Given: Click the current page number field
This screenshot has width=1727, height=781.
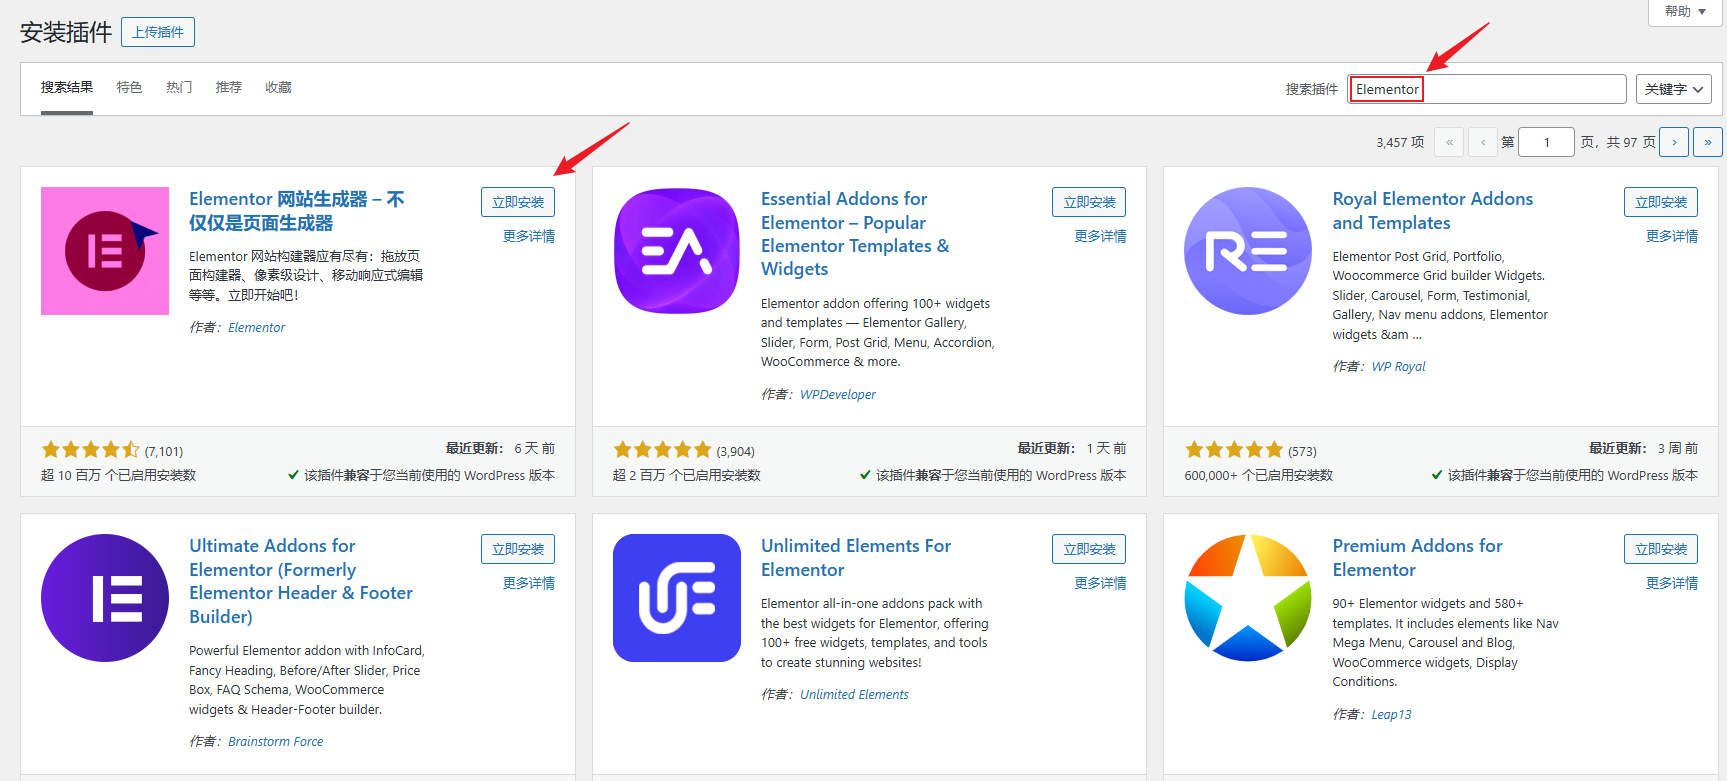Looking at the screenshot, I should (x=1546, y=142).
